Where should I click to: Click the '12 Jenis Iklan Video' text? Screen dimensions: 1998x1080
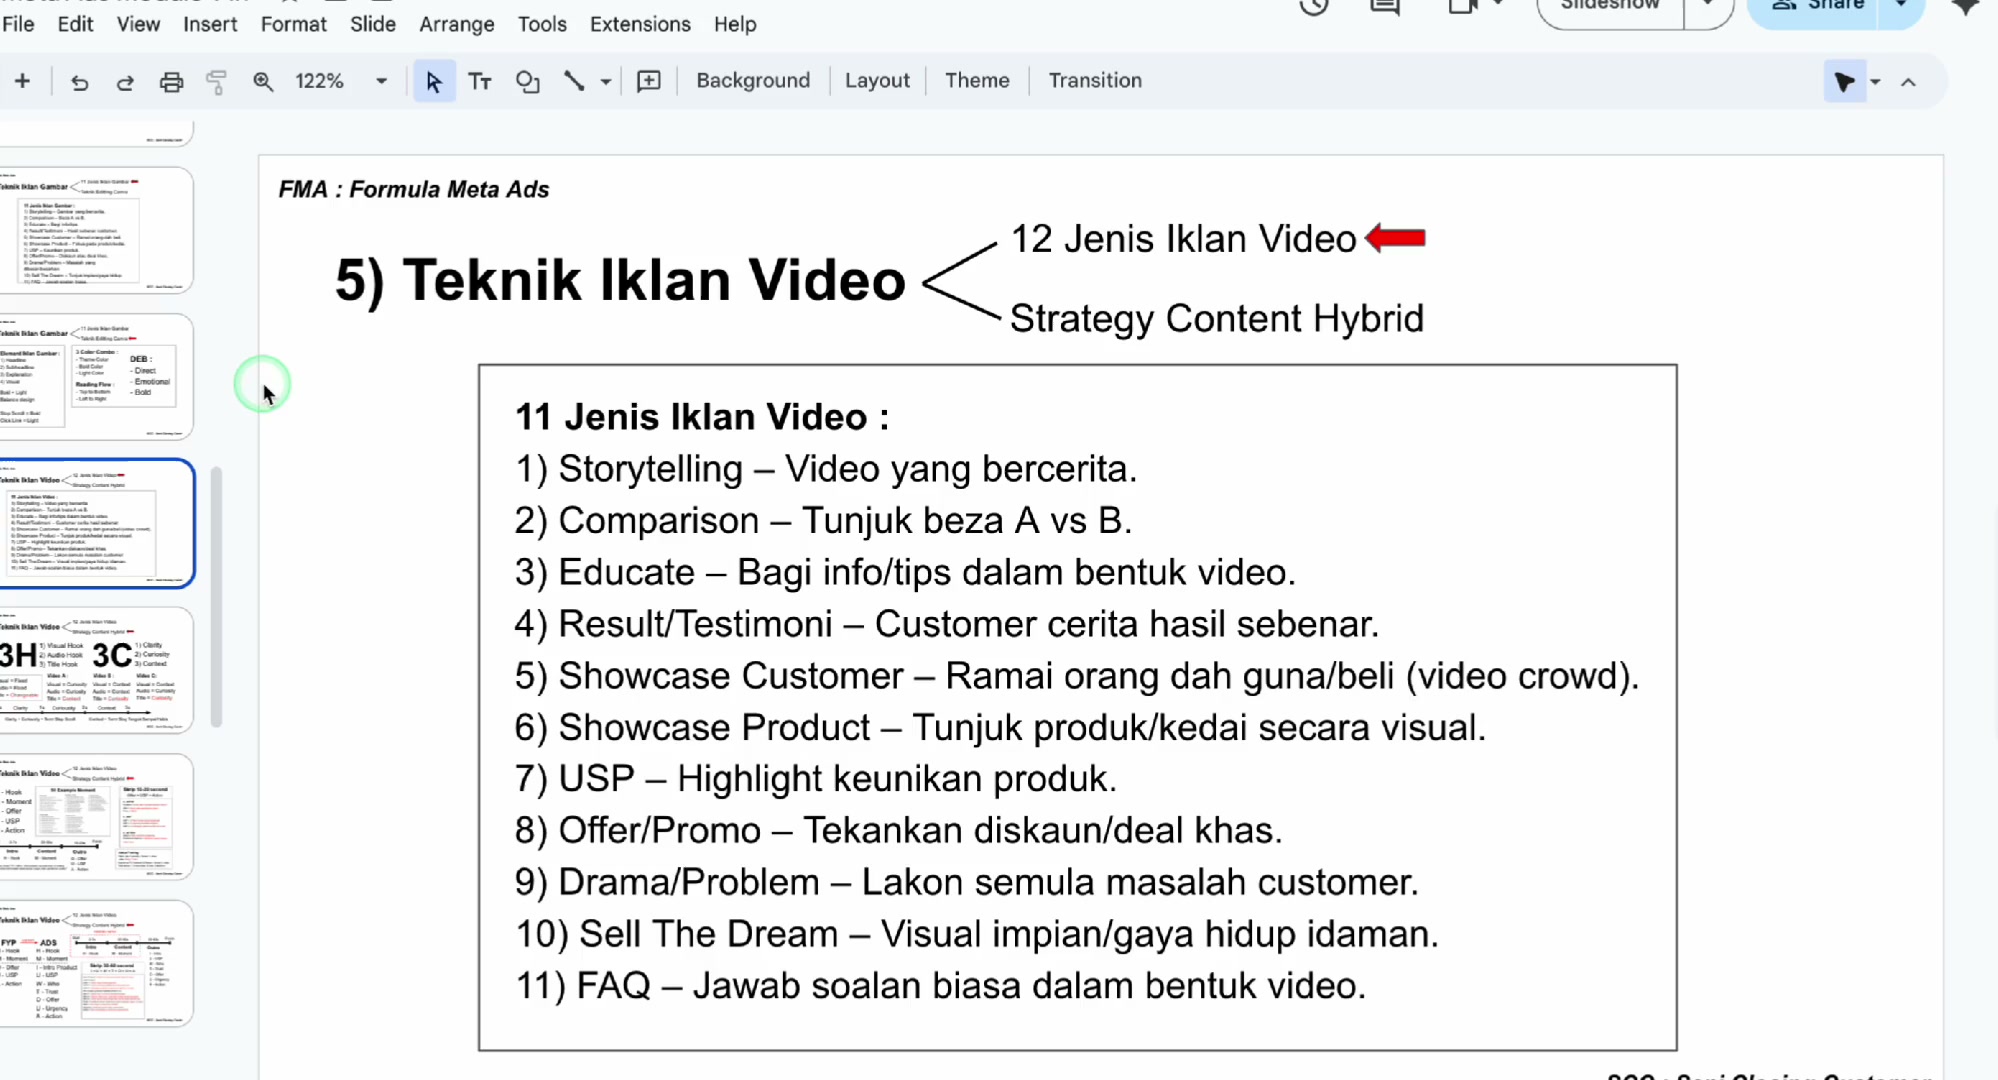pos(1183,239)
